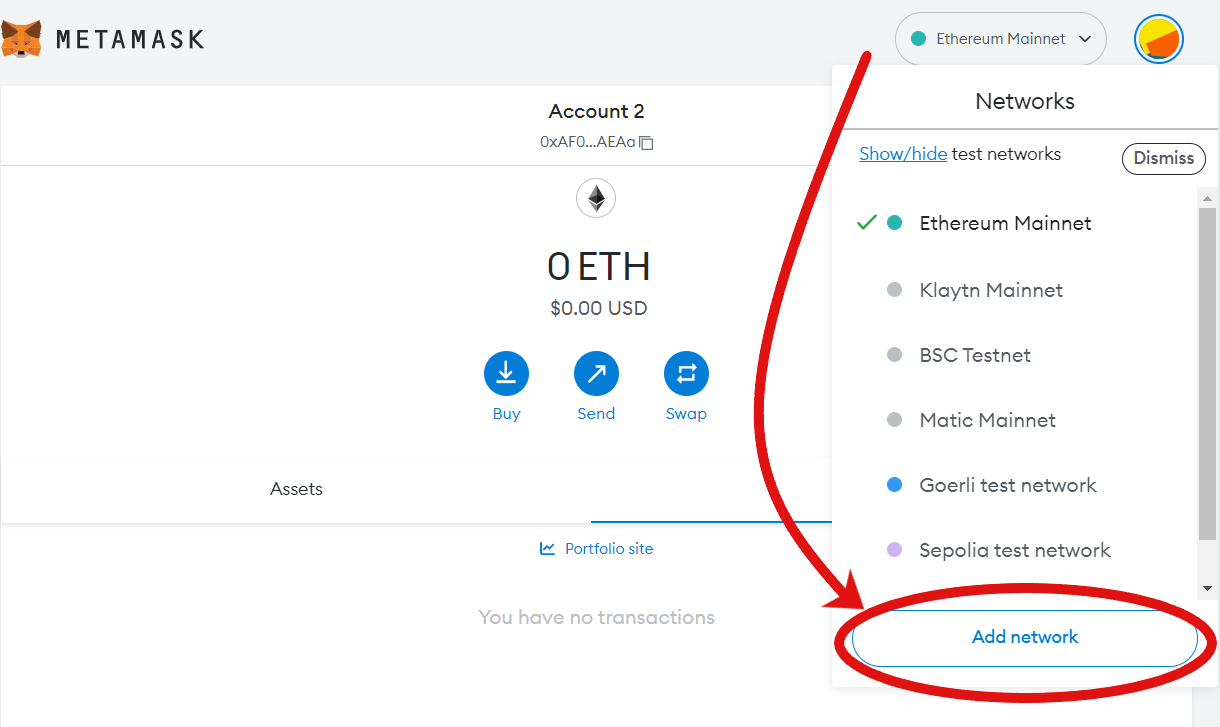Open the Ethereum Mainnet network dropdown

1000,38
